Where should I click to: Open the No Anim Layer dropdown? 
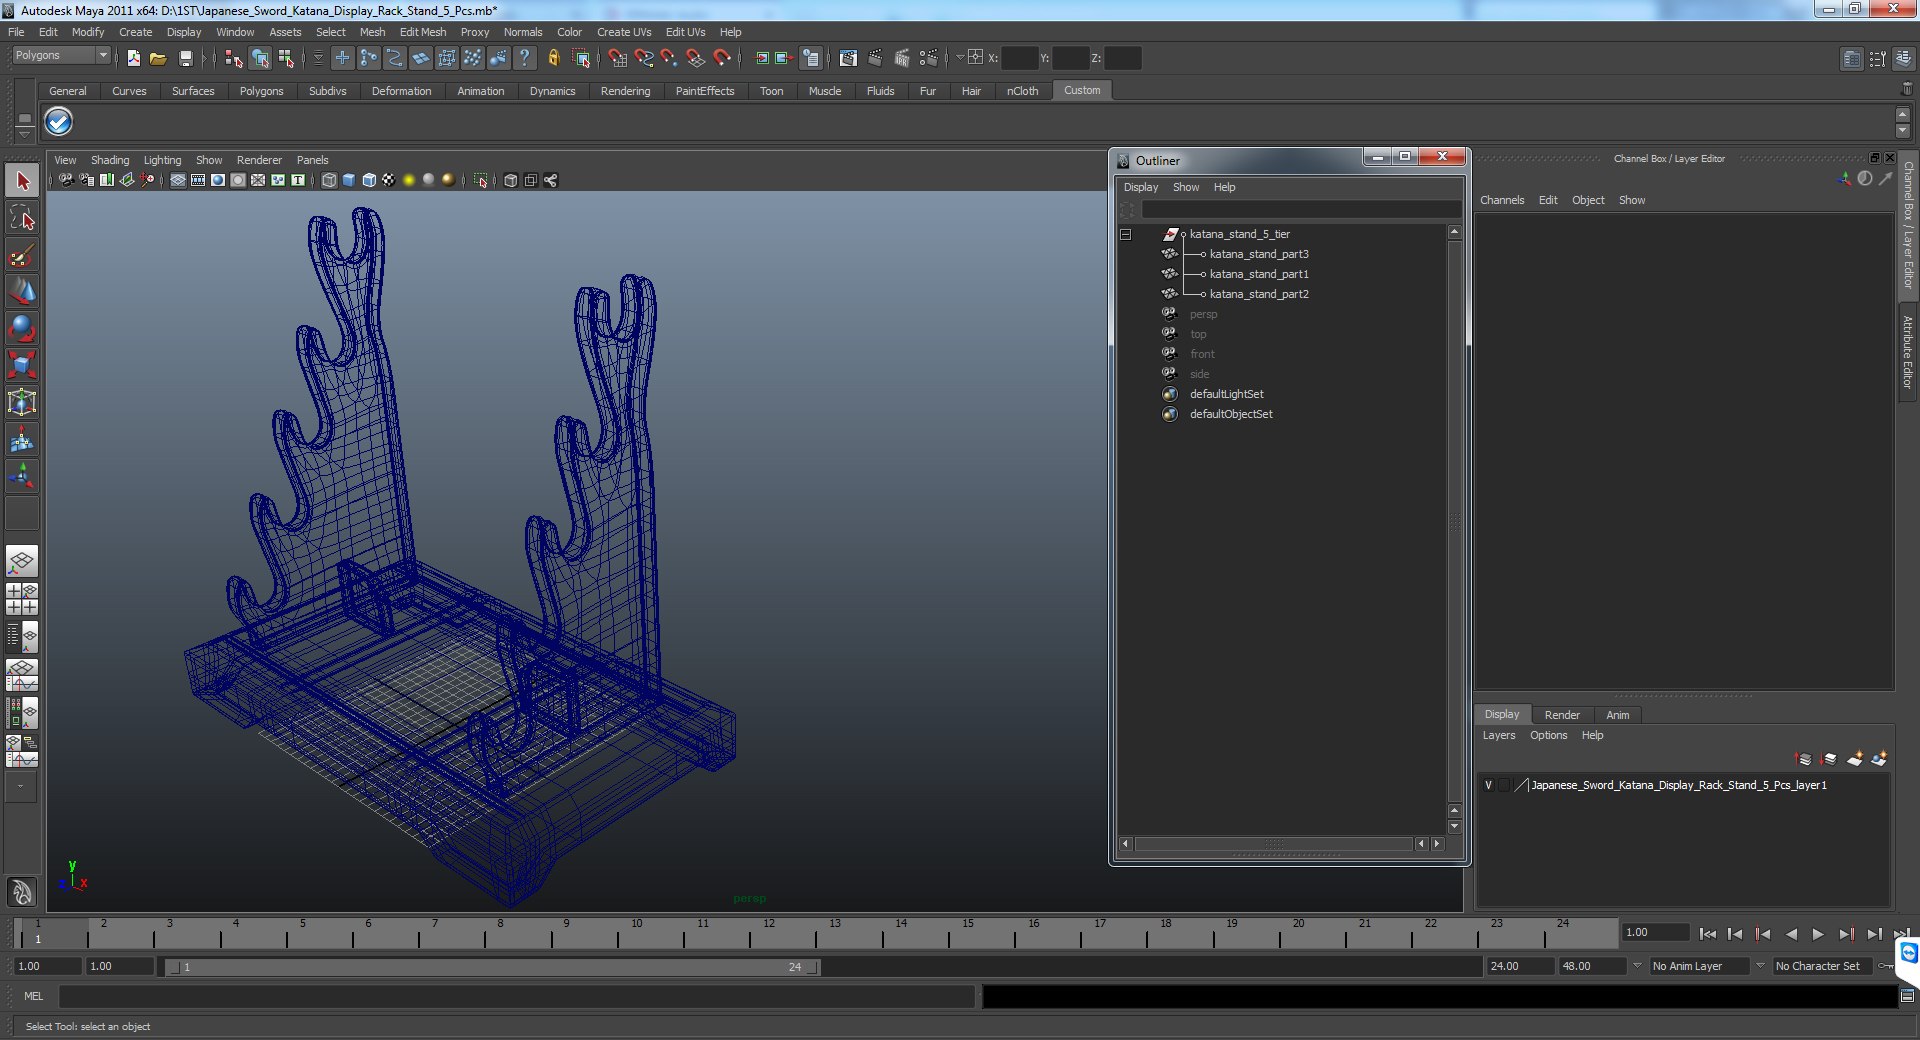1700,966
